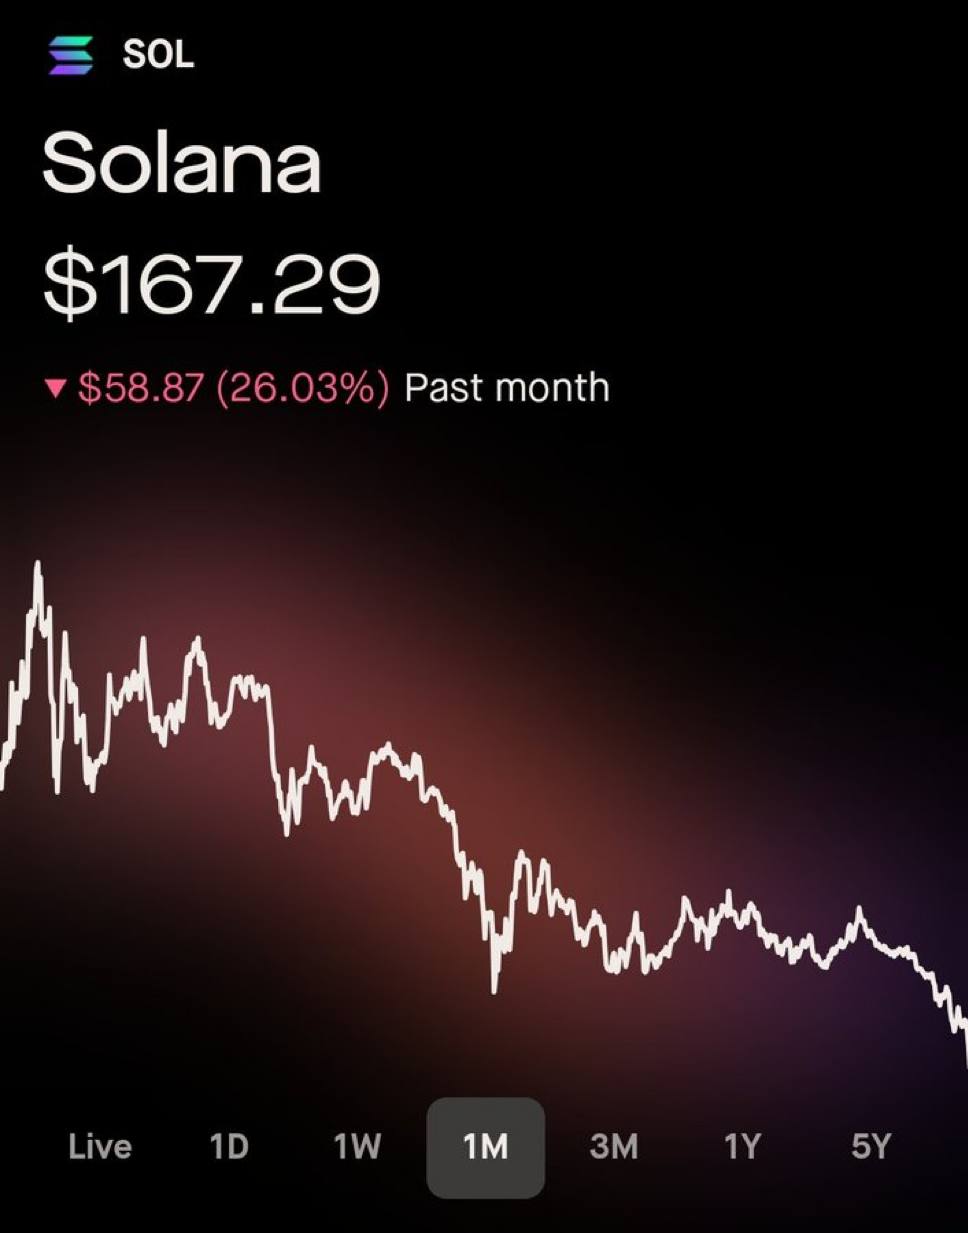This screenshot has height=1233, width=968.
Task: Switch chart to 5Y range
Action: (x=870, y=1146)
